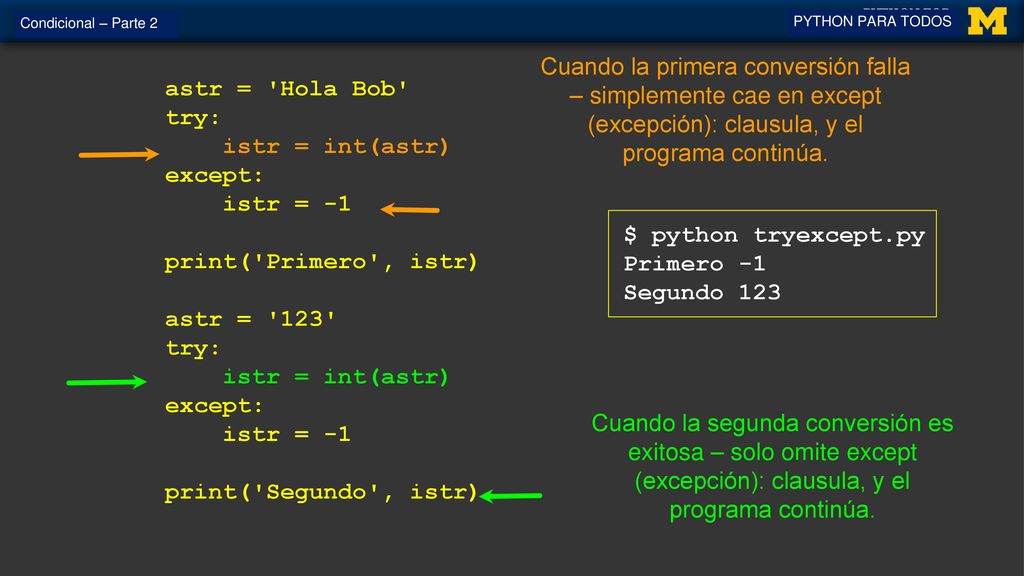The image size is (1024, 576).
Task: Click the 'istr = -1' line under first except
Action: click(287, 204)
